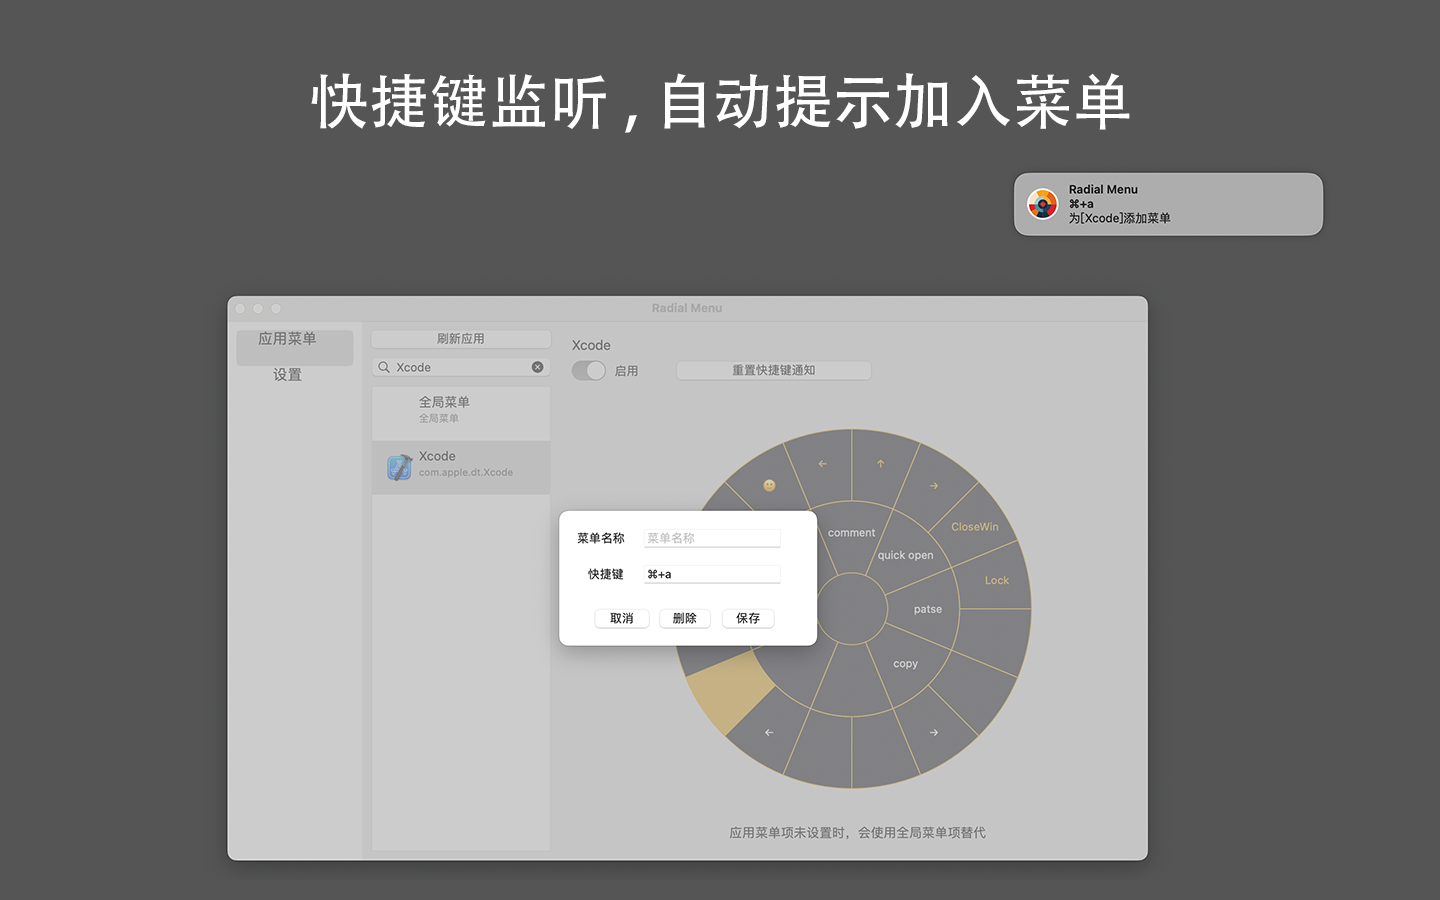Click the Radial Menu icon in the notification banner
Screen dimensions: 1440x900
pos(1043,204)
